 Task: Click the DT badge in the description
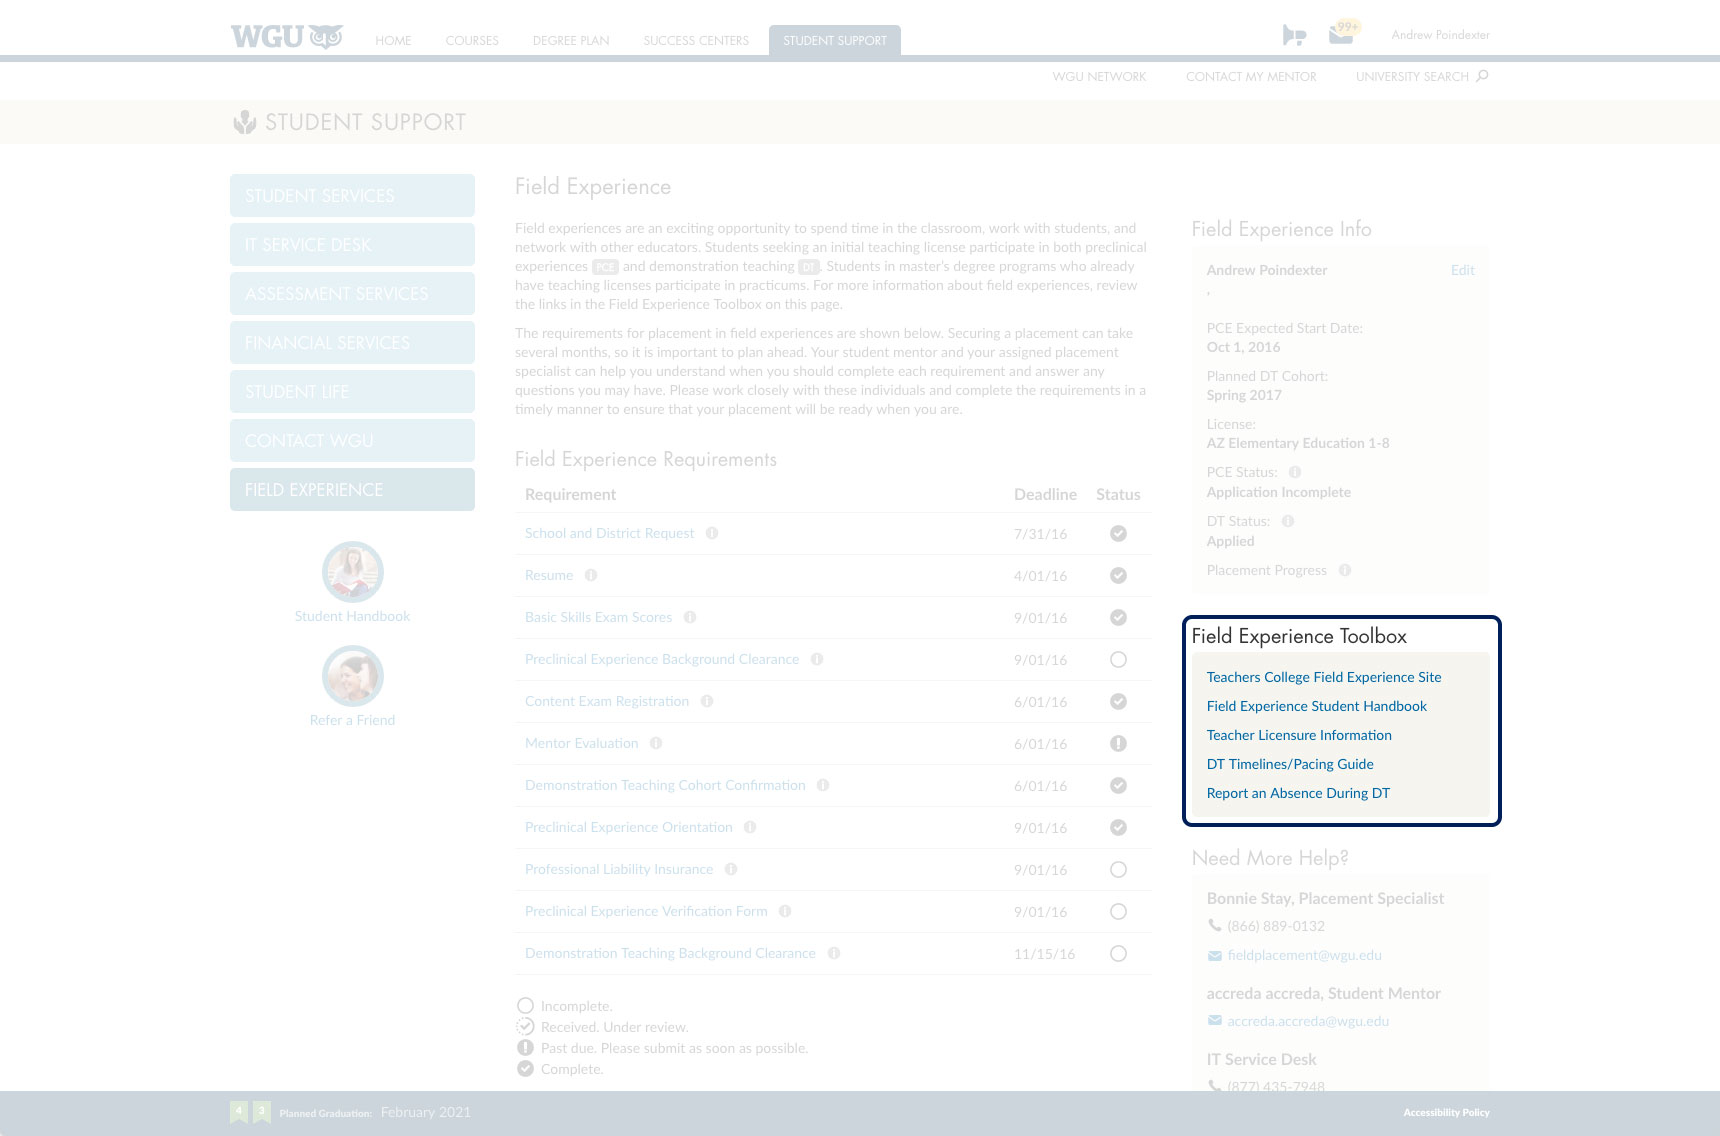pos(809,267)
